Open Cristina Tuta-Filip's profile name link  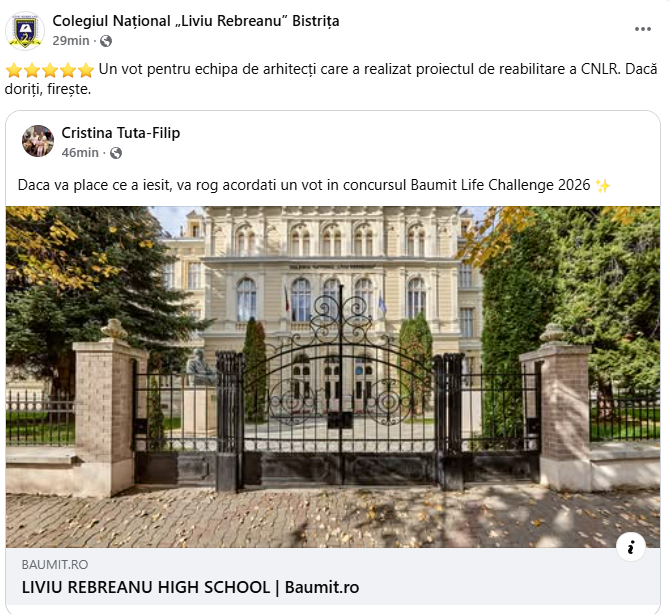pyautogui.click(x=120, y=133)
